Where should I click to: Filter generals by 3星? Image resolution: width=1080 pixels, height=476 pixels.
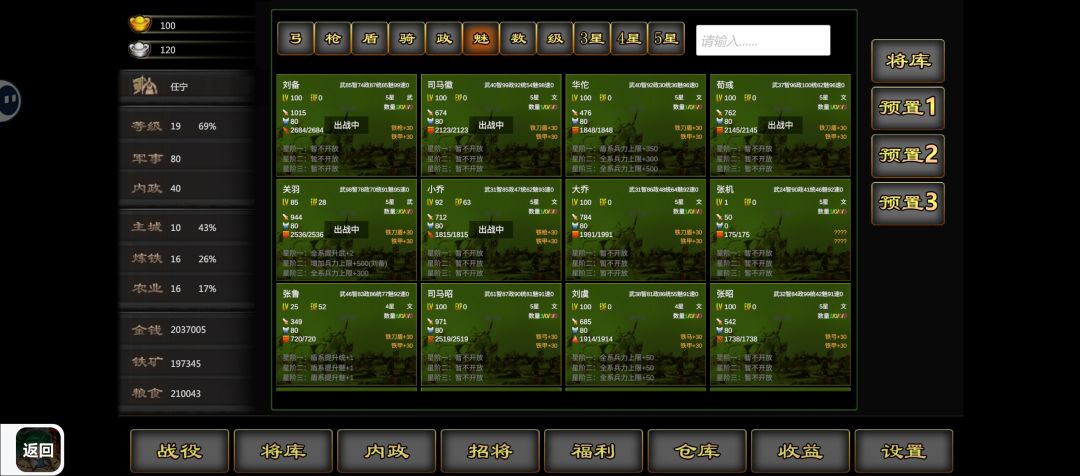pos(592,39)
